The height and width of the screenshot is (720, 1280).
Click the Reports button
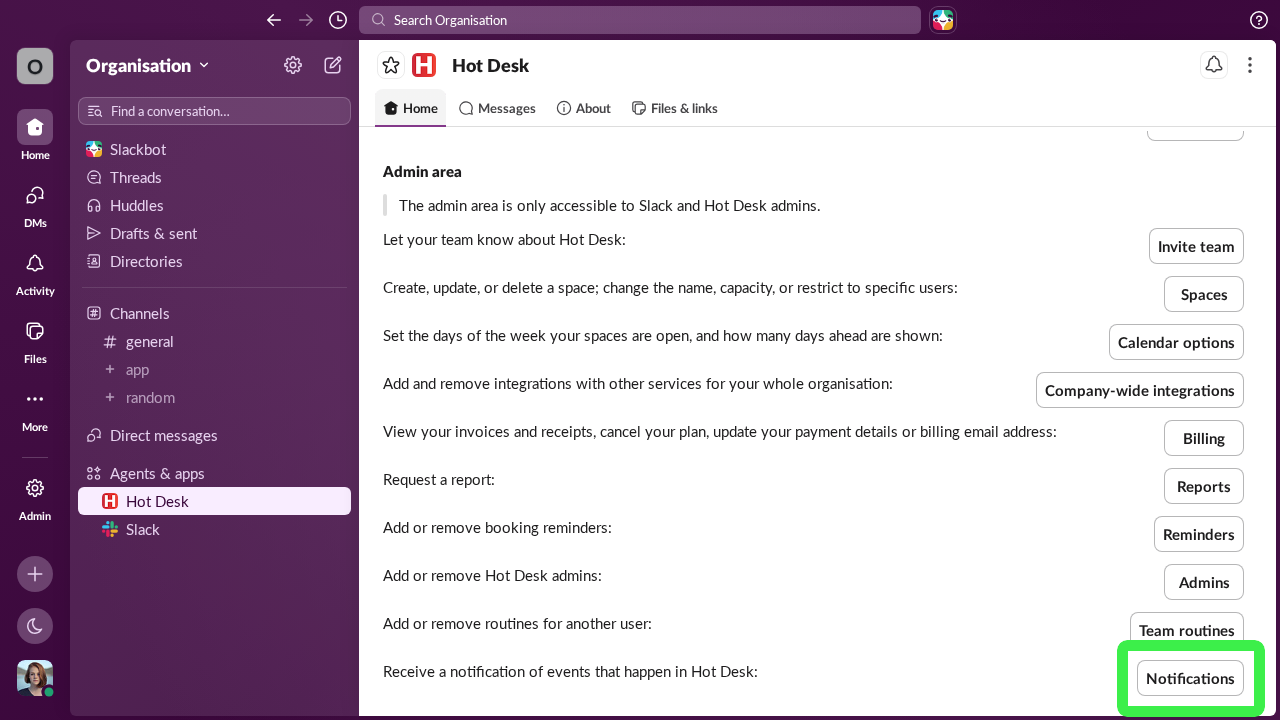[1204, 486]
